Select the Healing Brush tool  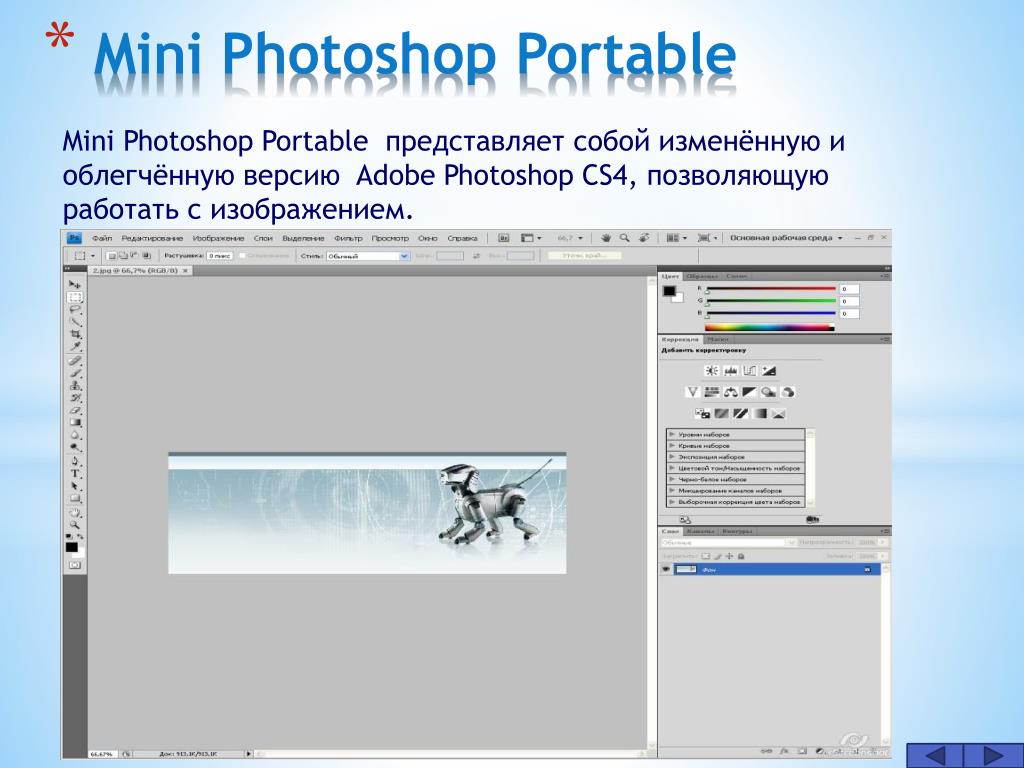pos(75,360)
